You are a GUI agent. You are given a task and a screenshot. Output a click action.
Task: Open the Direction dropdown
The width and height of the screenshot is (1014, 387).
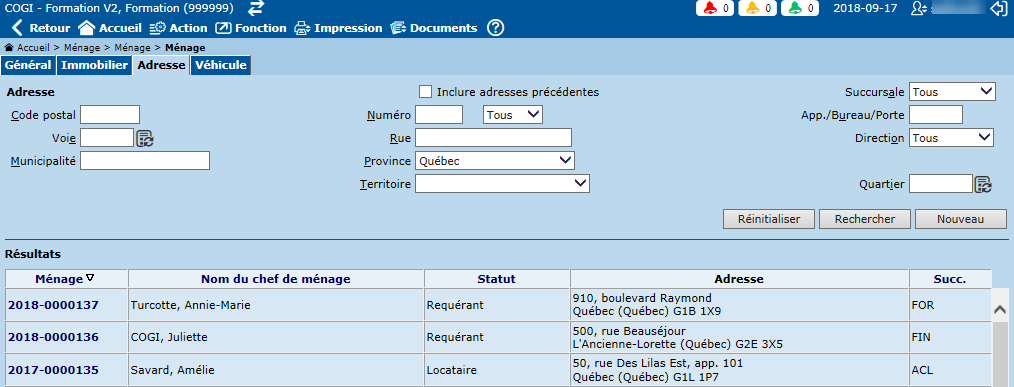point(951,138)
